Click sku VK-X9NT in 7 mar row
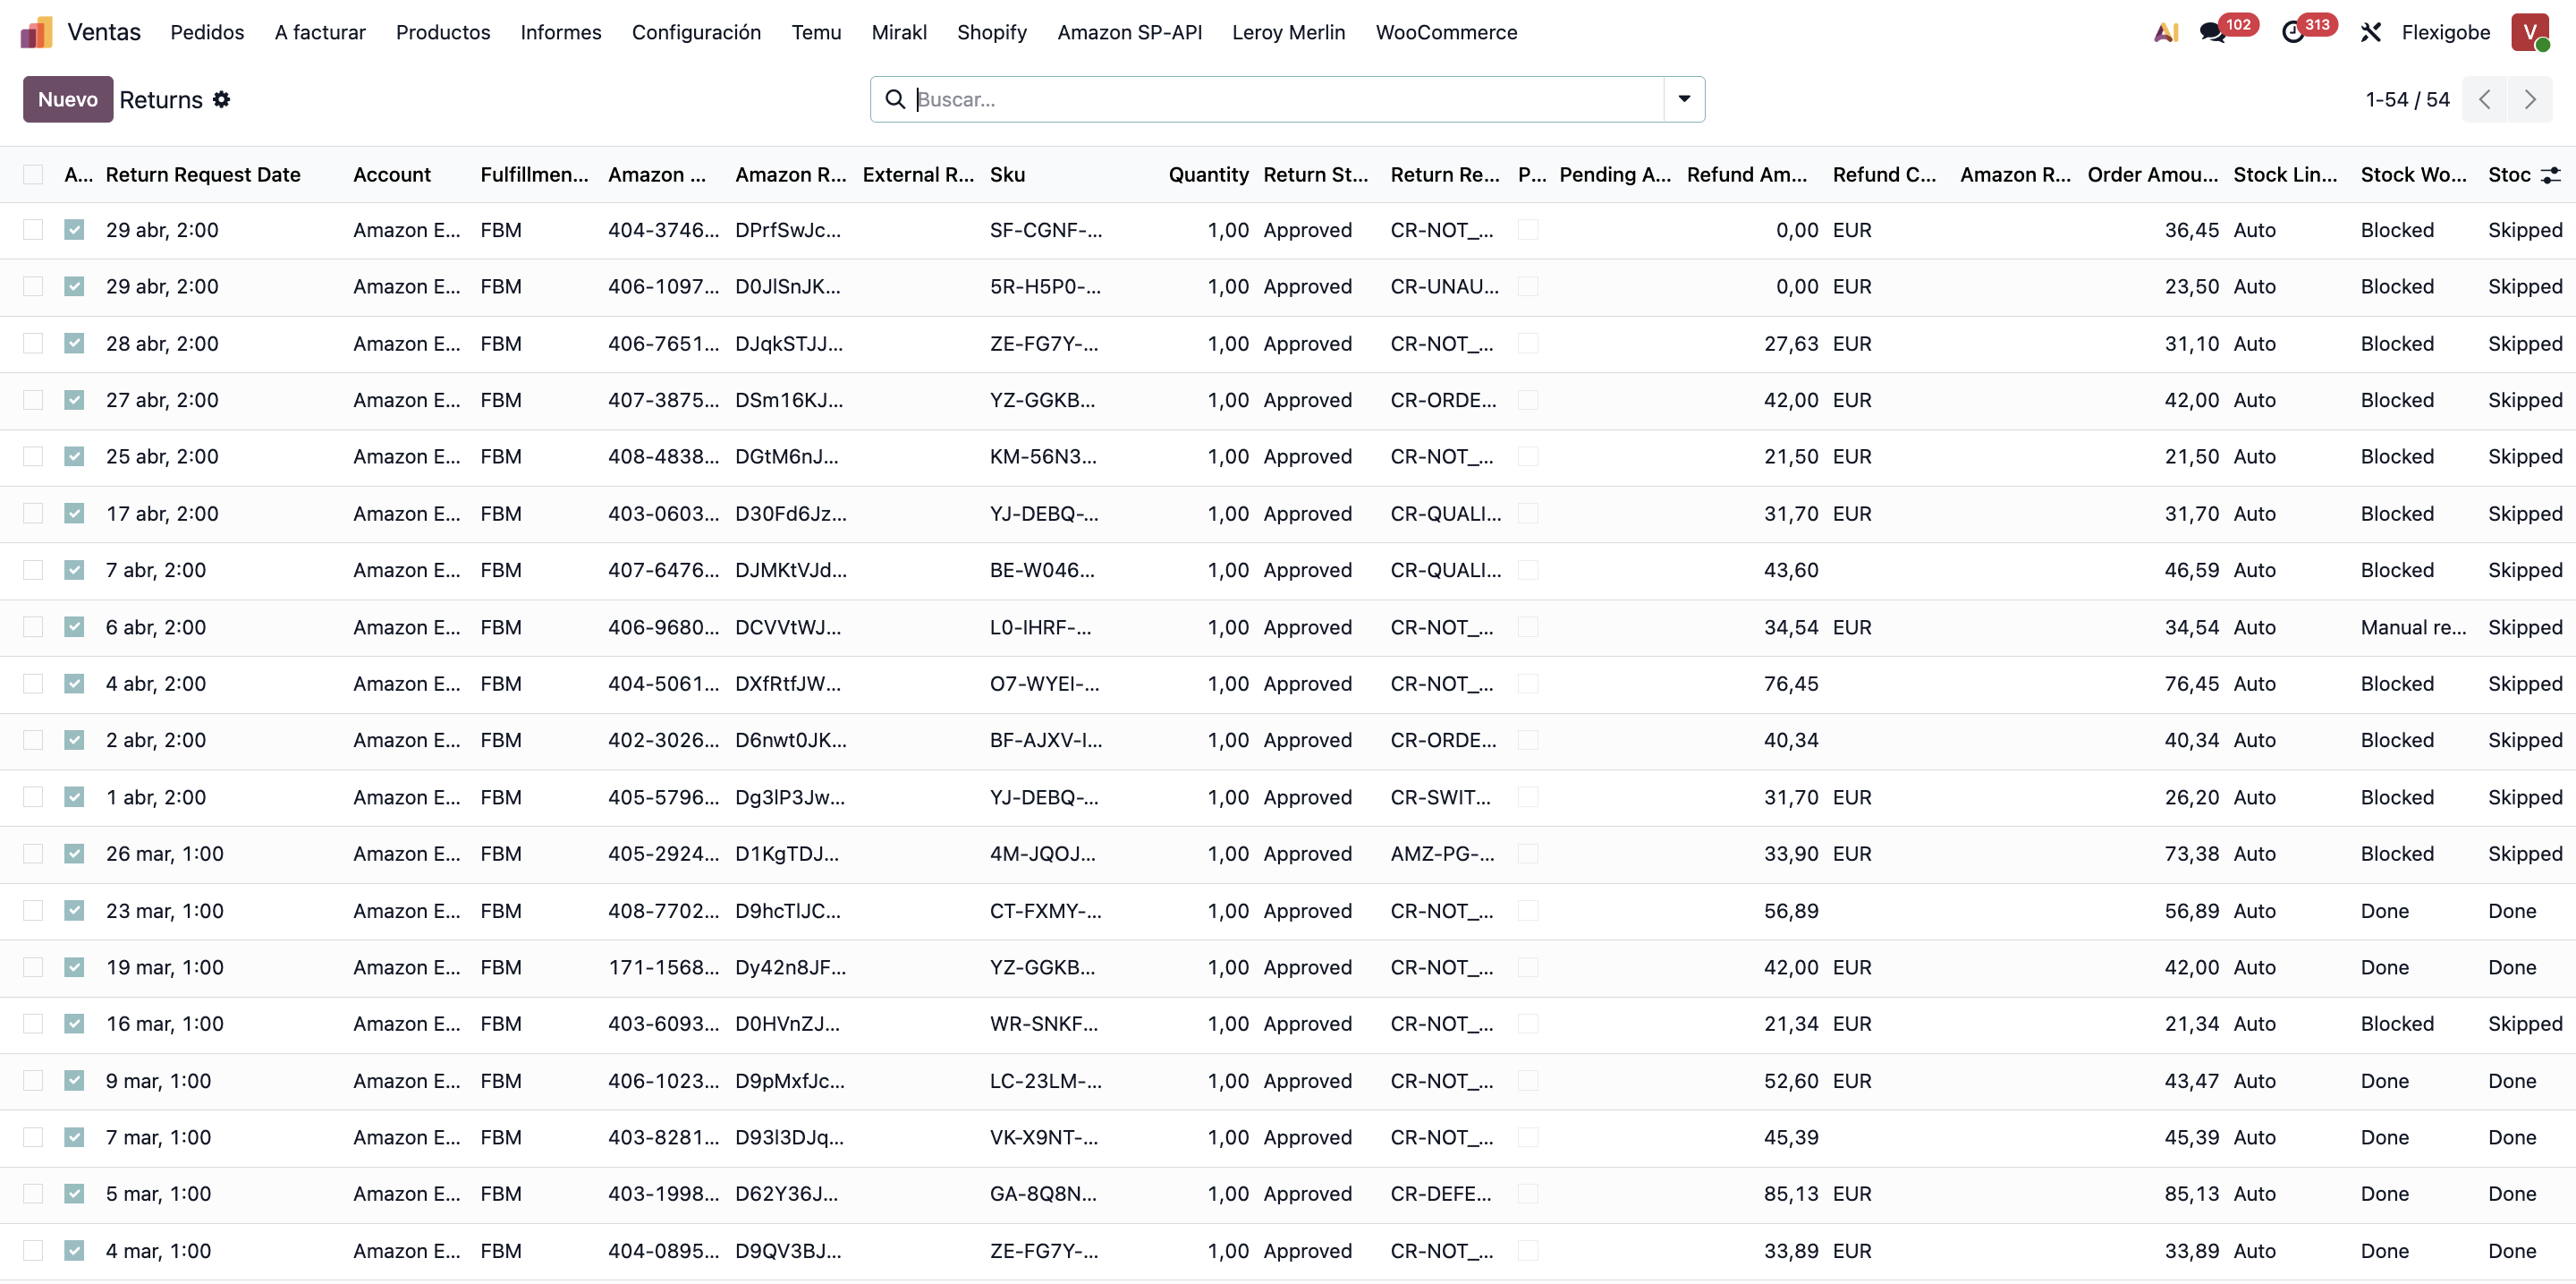This screenshot has width=2576, height=1284. click(x=1043, y=1137)
